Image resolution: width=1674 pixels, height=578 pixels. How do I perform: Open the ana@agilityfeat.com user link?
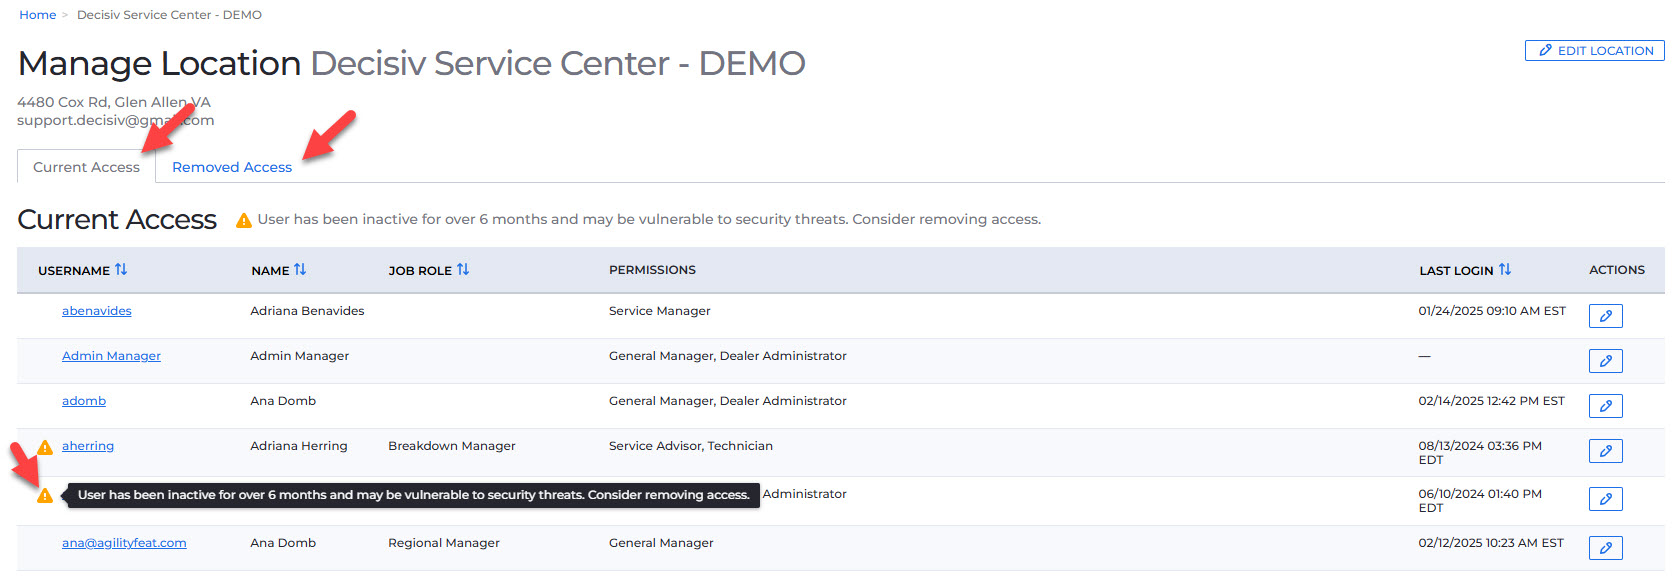(x=124, y=543)
